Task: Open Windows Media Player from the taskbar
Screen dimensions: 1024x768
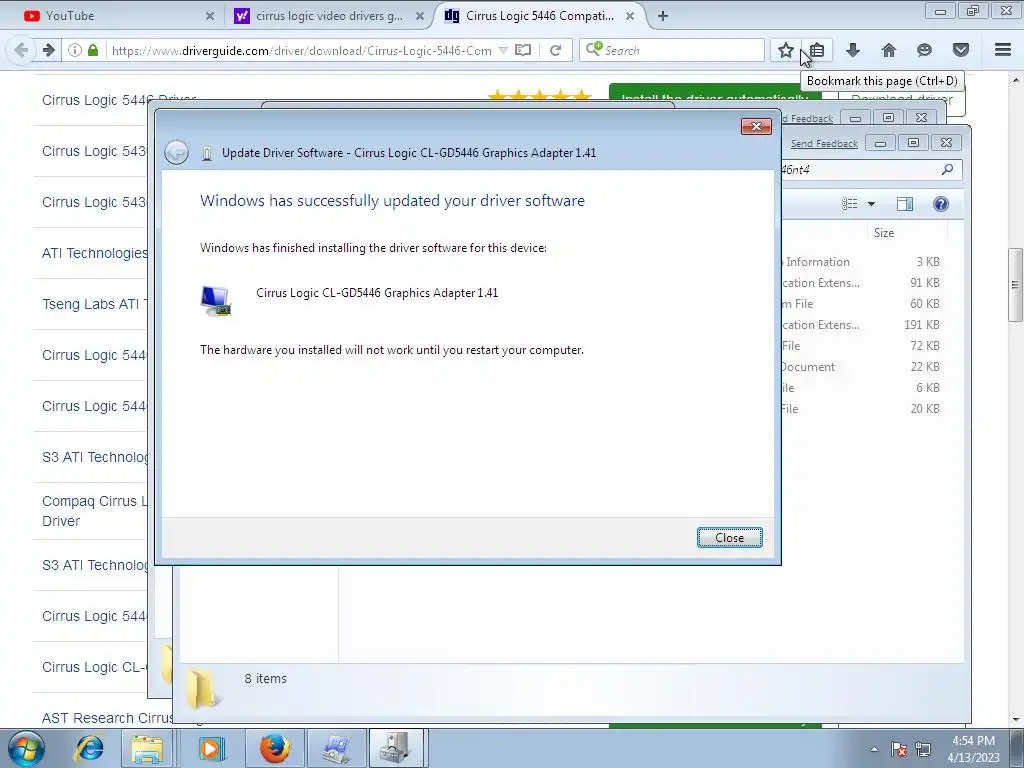Action: (x=210, y=748)
